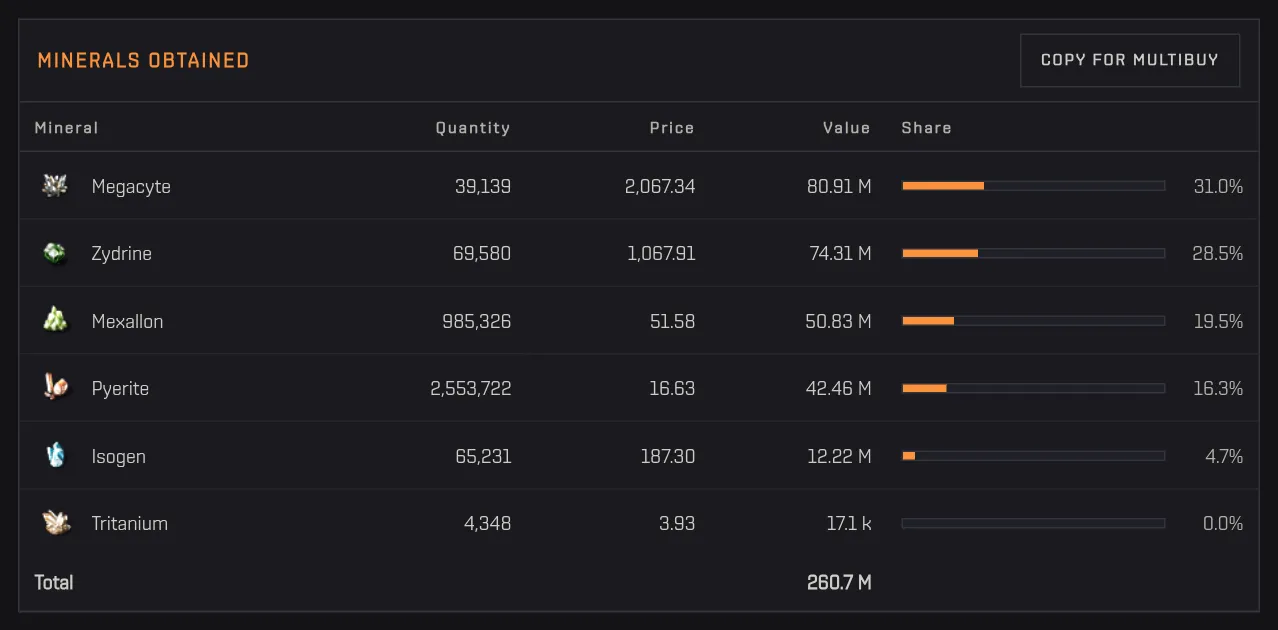Click Tritanium value 17.1 k

click(849, 523)
